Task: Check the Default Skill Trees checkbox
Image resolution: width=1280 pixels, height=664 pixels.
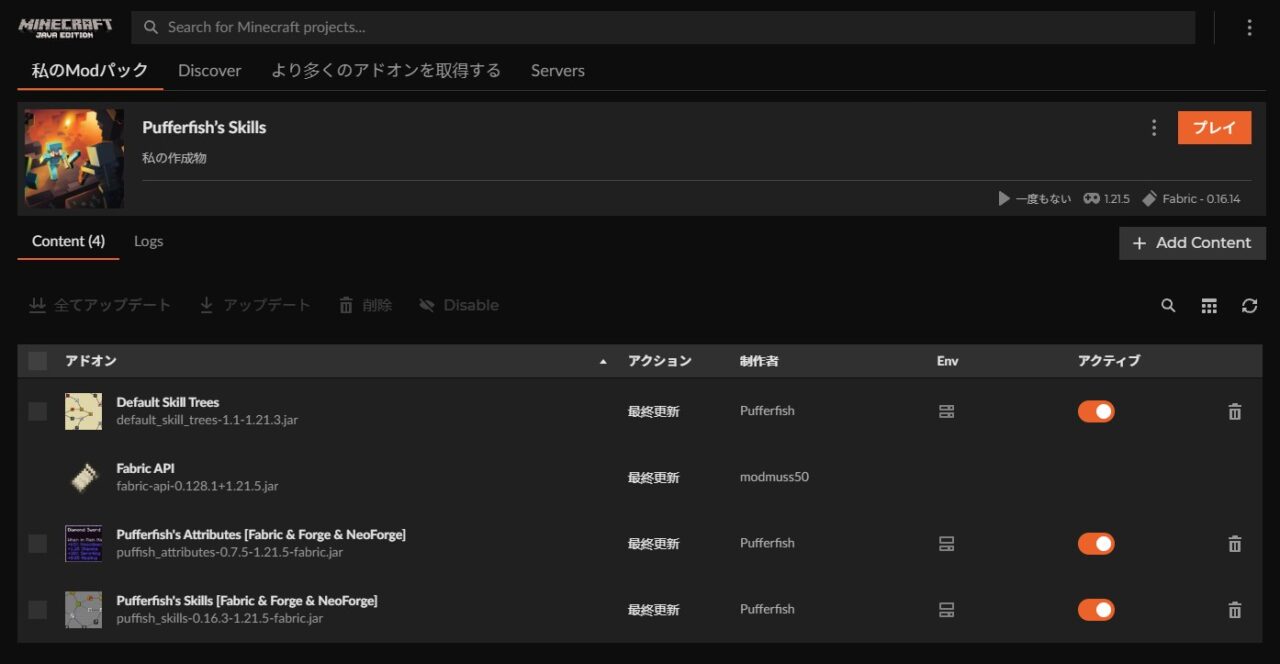Action: click(38, 411)
